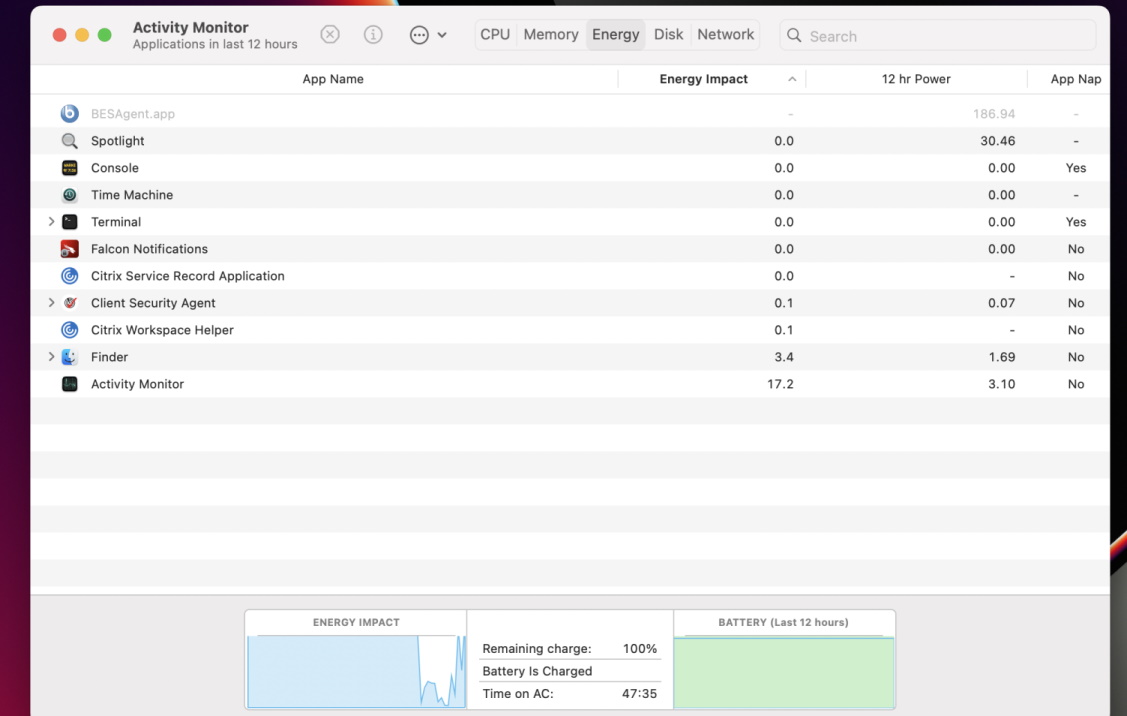This screenshot has width=1127, height=716.
Task: Click the BESAgent.app icon
Action: (x=70, y=114)
